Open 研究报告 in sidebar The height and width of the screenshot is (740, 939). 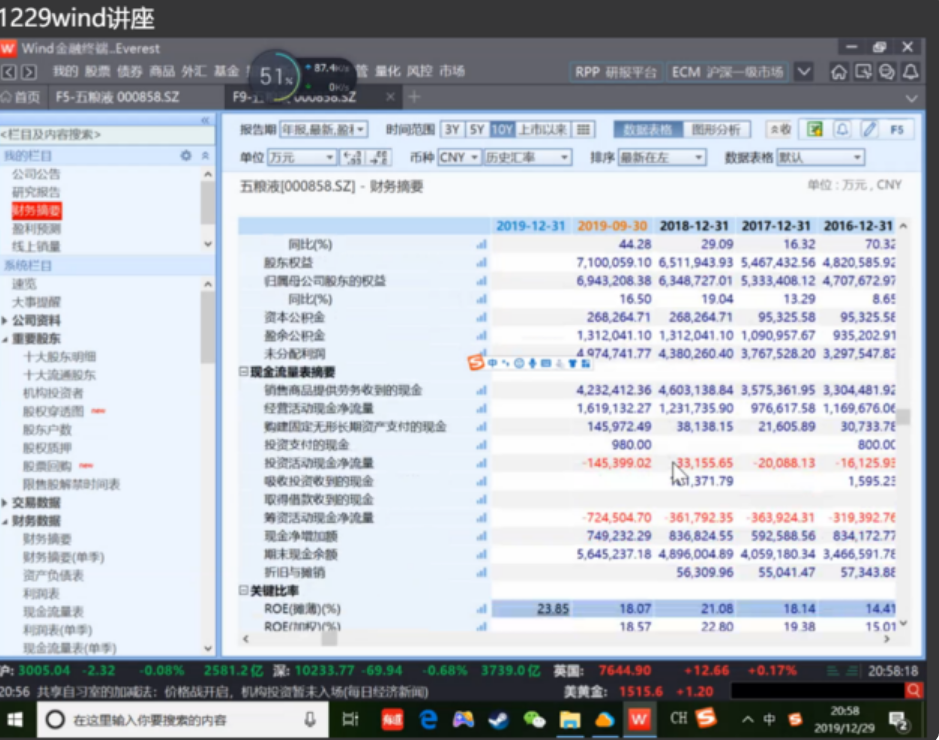click(36, 192)
